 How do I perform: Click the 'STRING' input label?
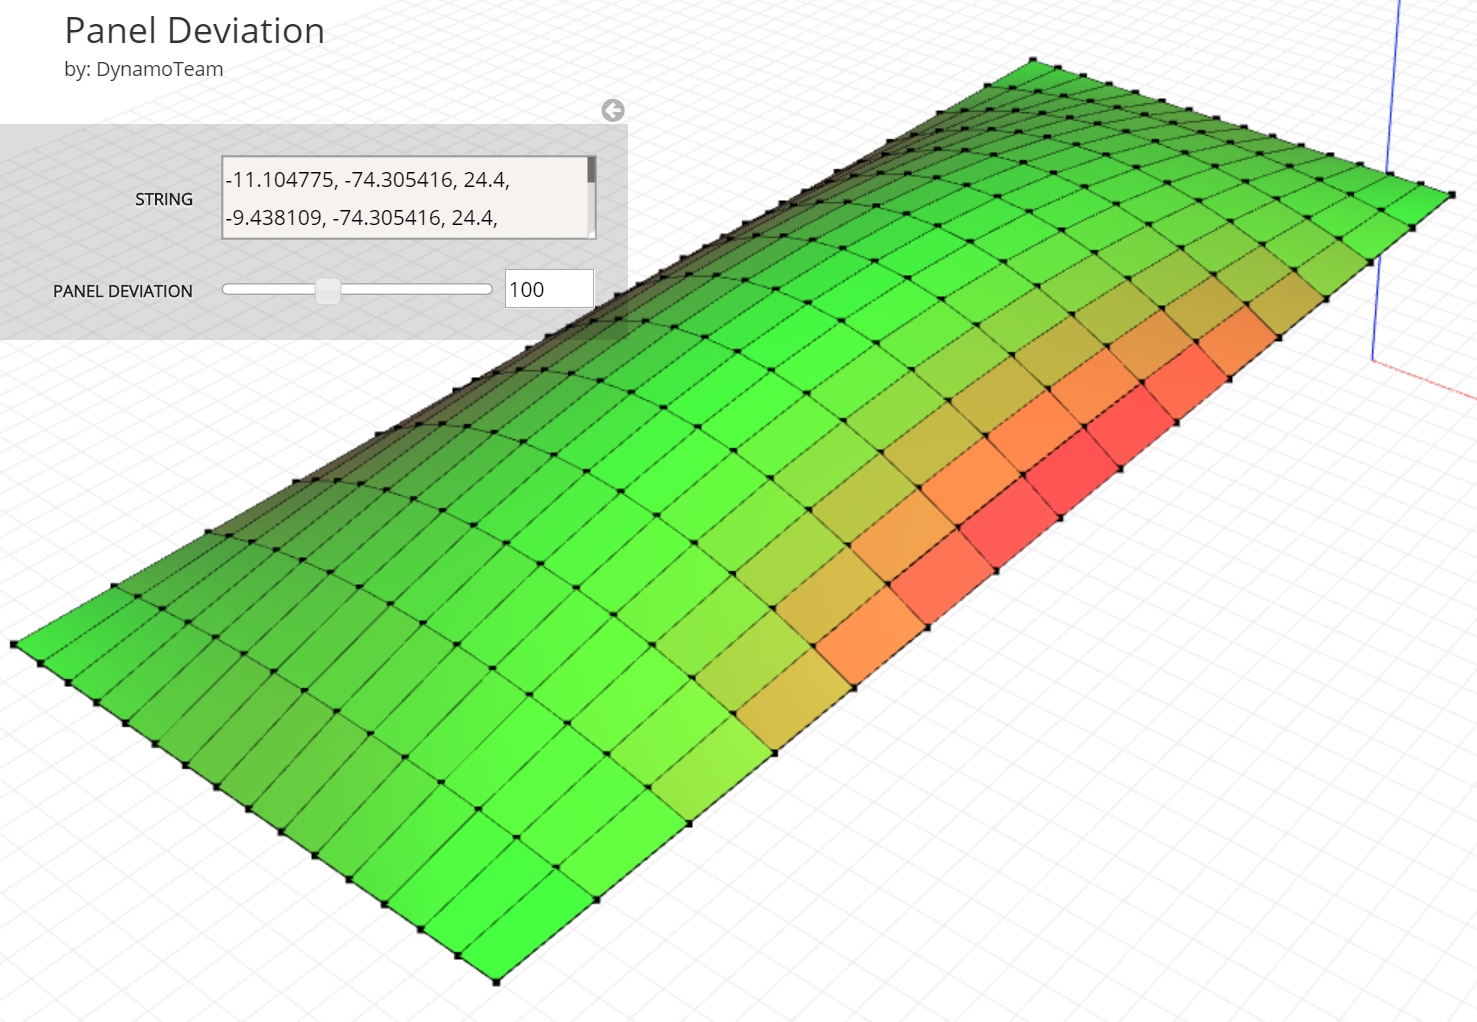pos(164,199)
